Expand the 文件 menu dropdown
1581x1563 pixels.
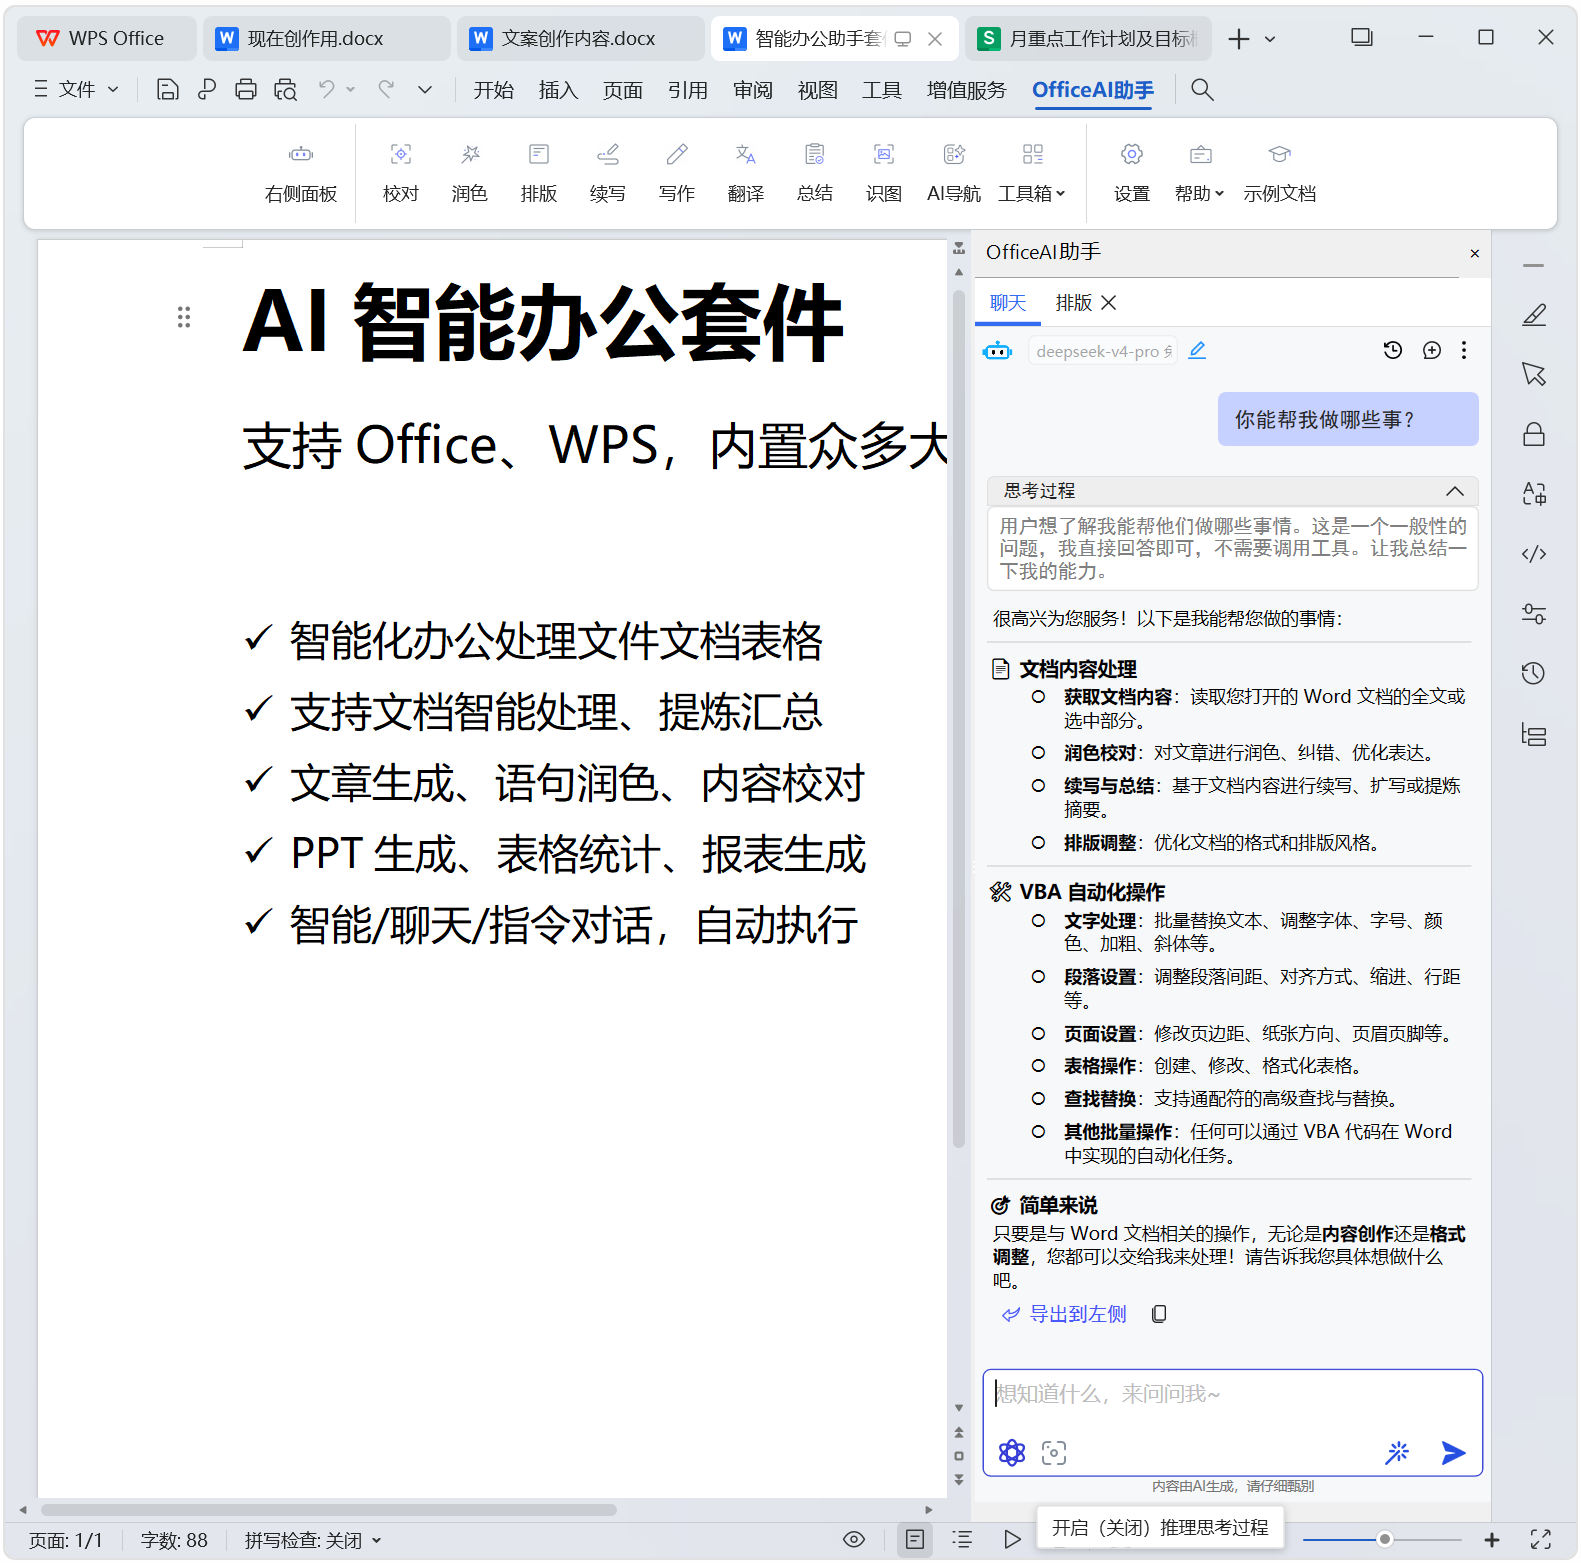click(x=77, y=90)
